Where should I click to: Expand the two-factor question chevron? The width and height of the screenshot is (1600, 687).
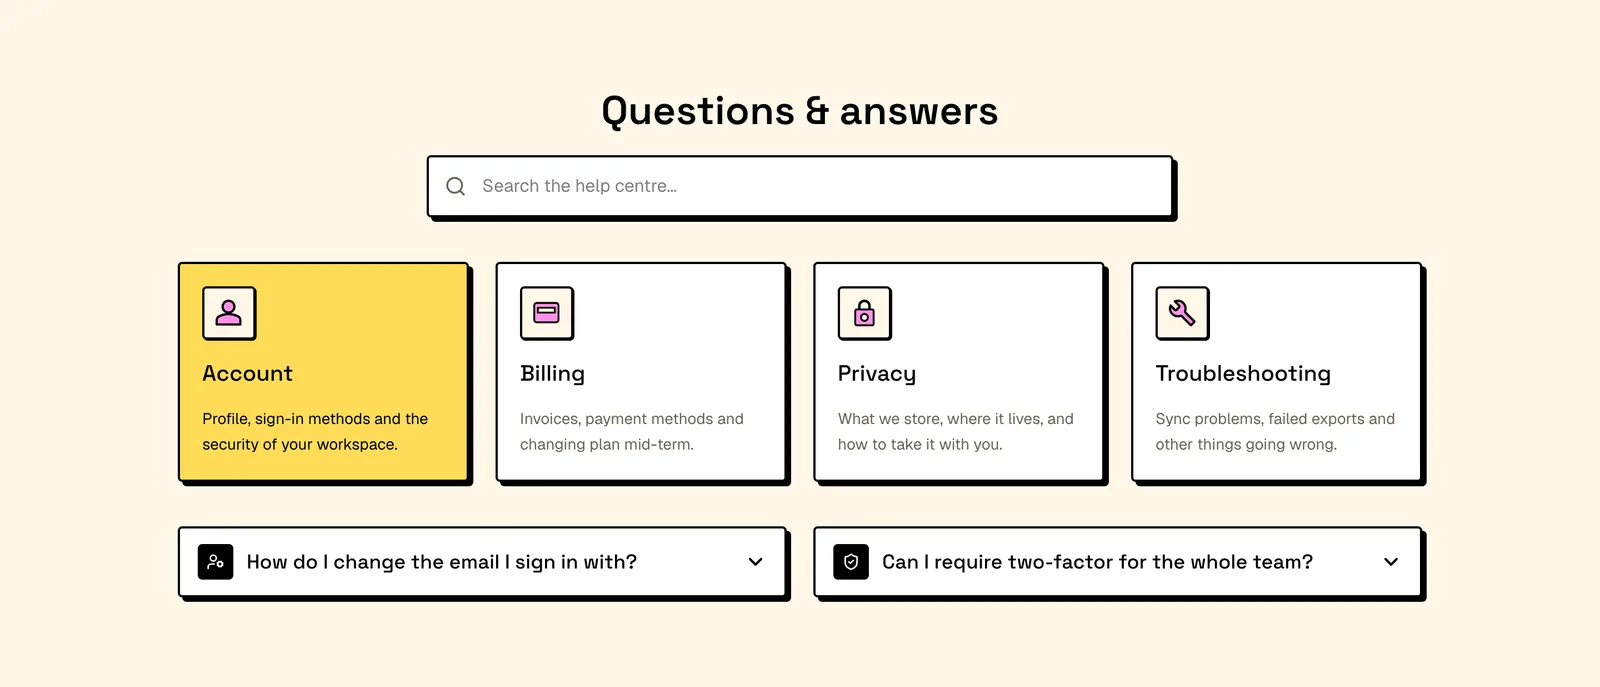tap(1391, 562)
